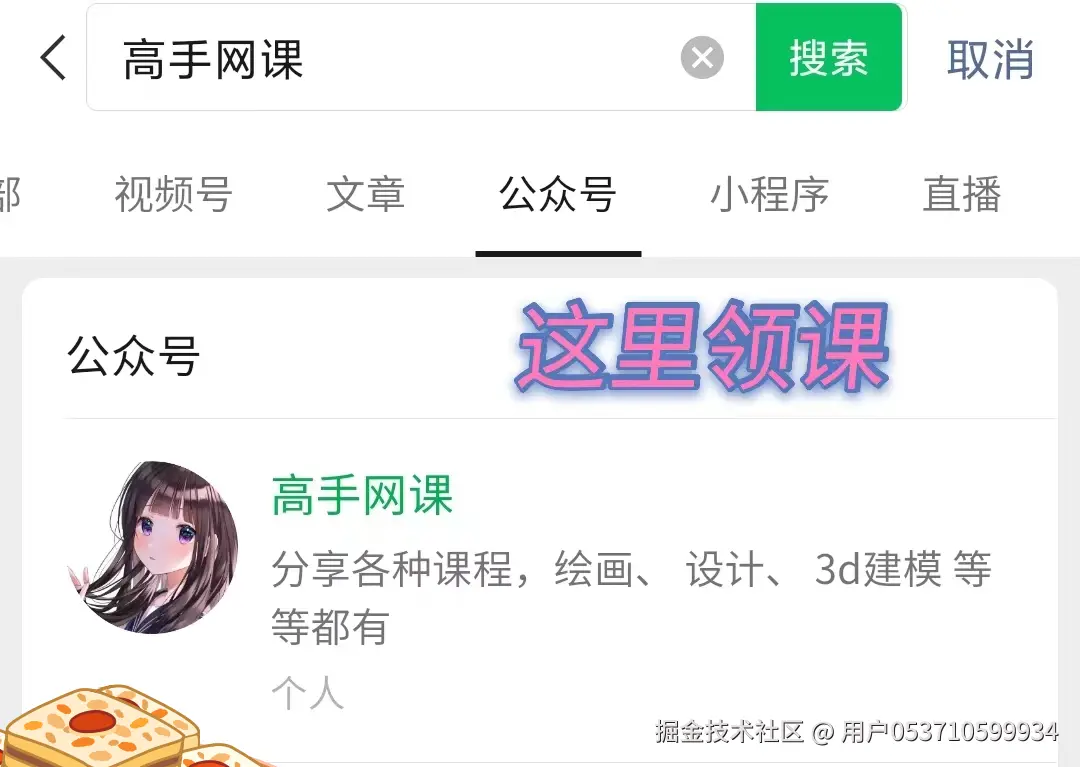
Task: Switch to the 视频号 tab
Action: [173, 194]
